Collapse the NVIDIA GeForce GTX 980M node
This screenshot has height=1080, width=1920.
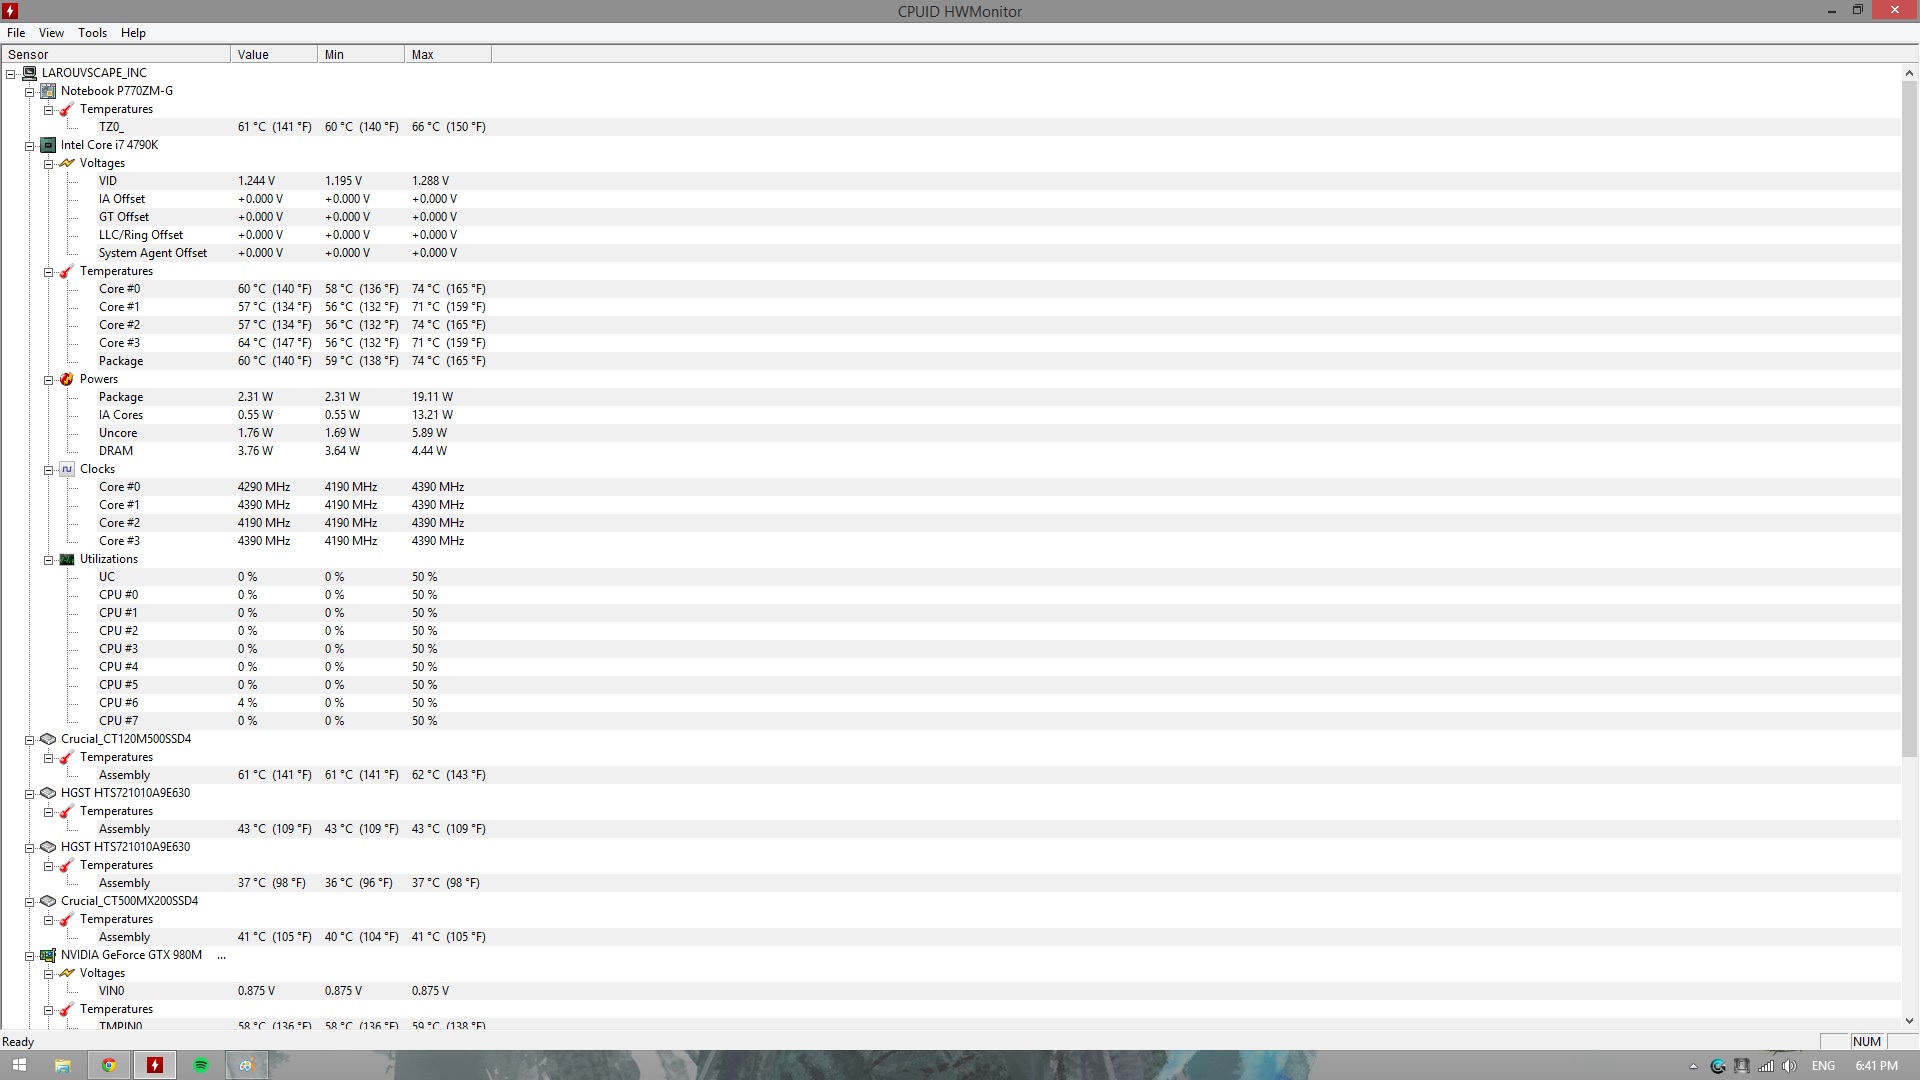coord(30,956)
